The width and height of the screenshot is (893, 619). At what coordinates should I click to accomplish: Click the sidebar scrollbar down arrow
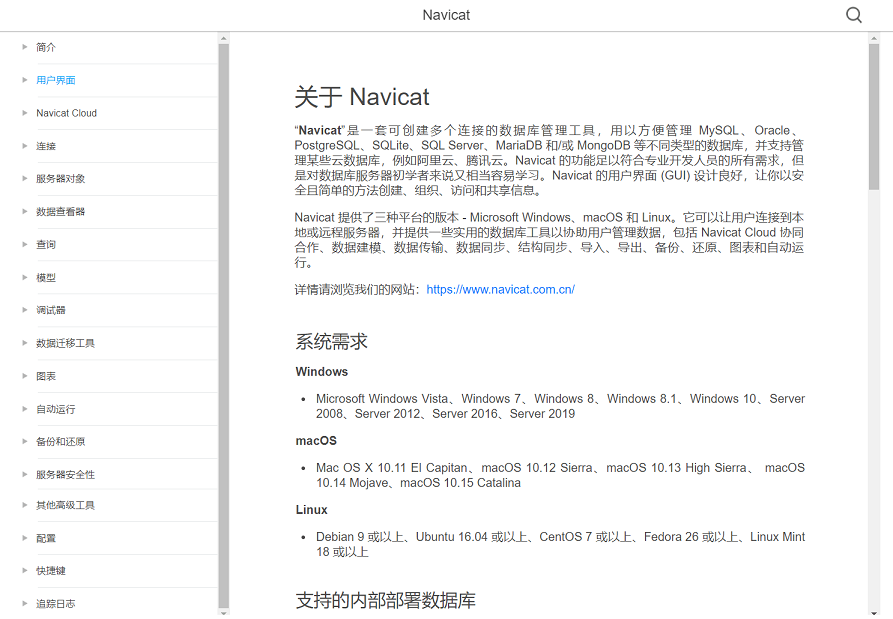click(x=224, y=613)
